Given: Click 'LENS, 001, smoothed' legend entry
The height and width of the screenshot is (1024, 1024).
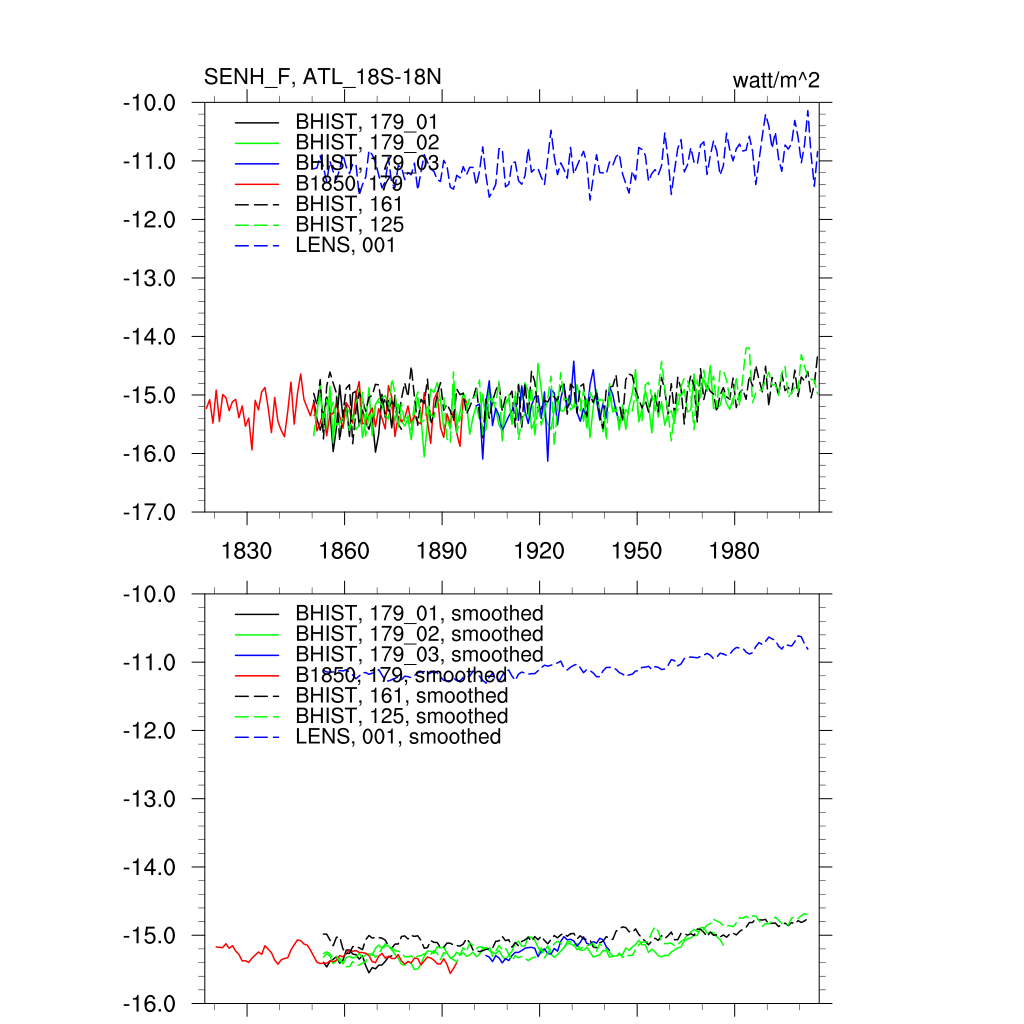Looking at the screenshot, I should 398,737.
